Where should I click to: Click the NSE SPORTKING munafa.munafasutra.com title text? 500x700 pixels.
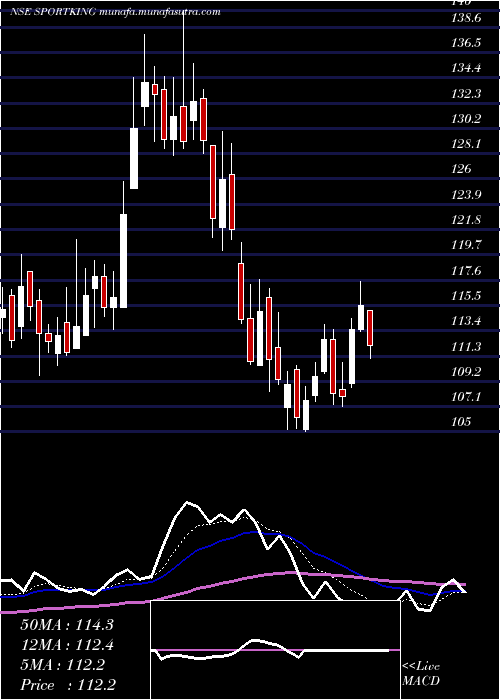click(115, 12)
